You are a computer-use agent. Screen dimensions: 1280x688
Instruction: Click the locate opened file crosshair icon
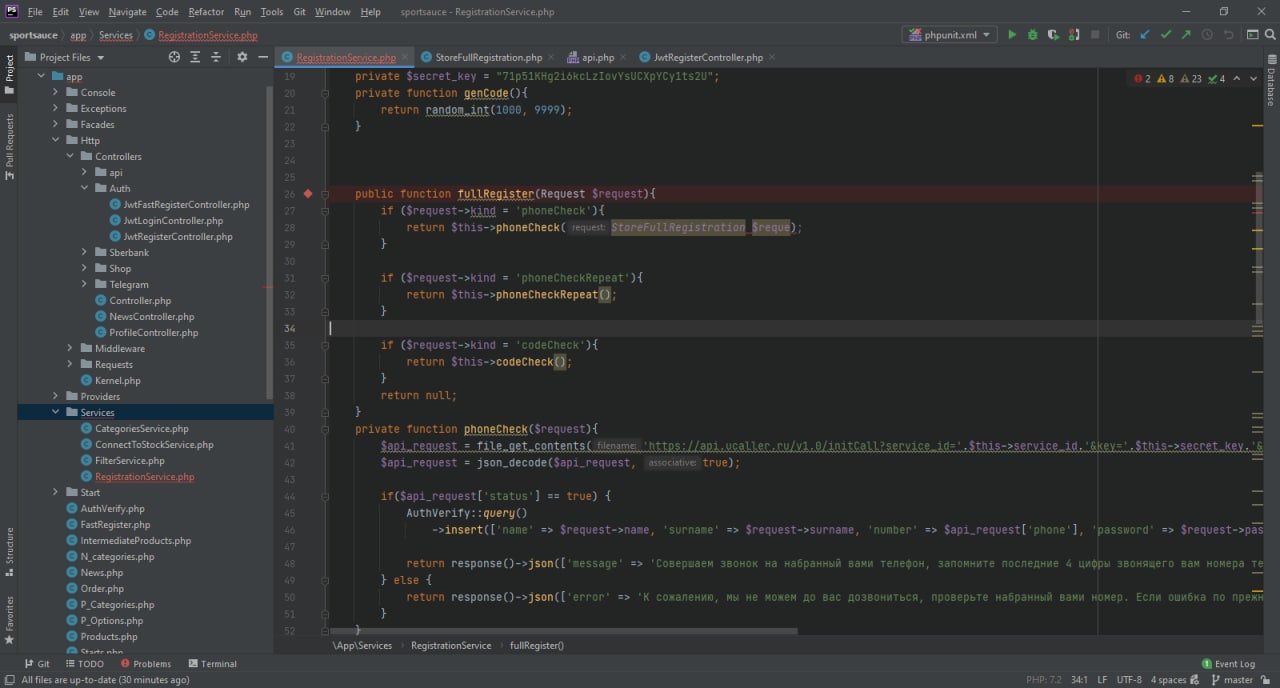pyautogui.click(x=174, y=57)
